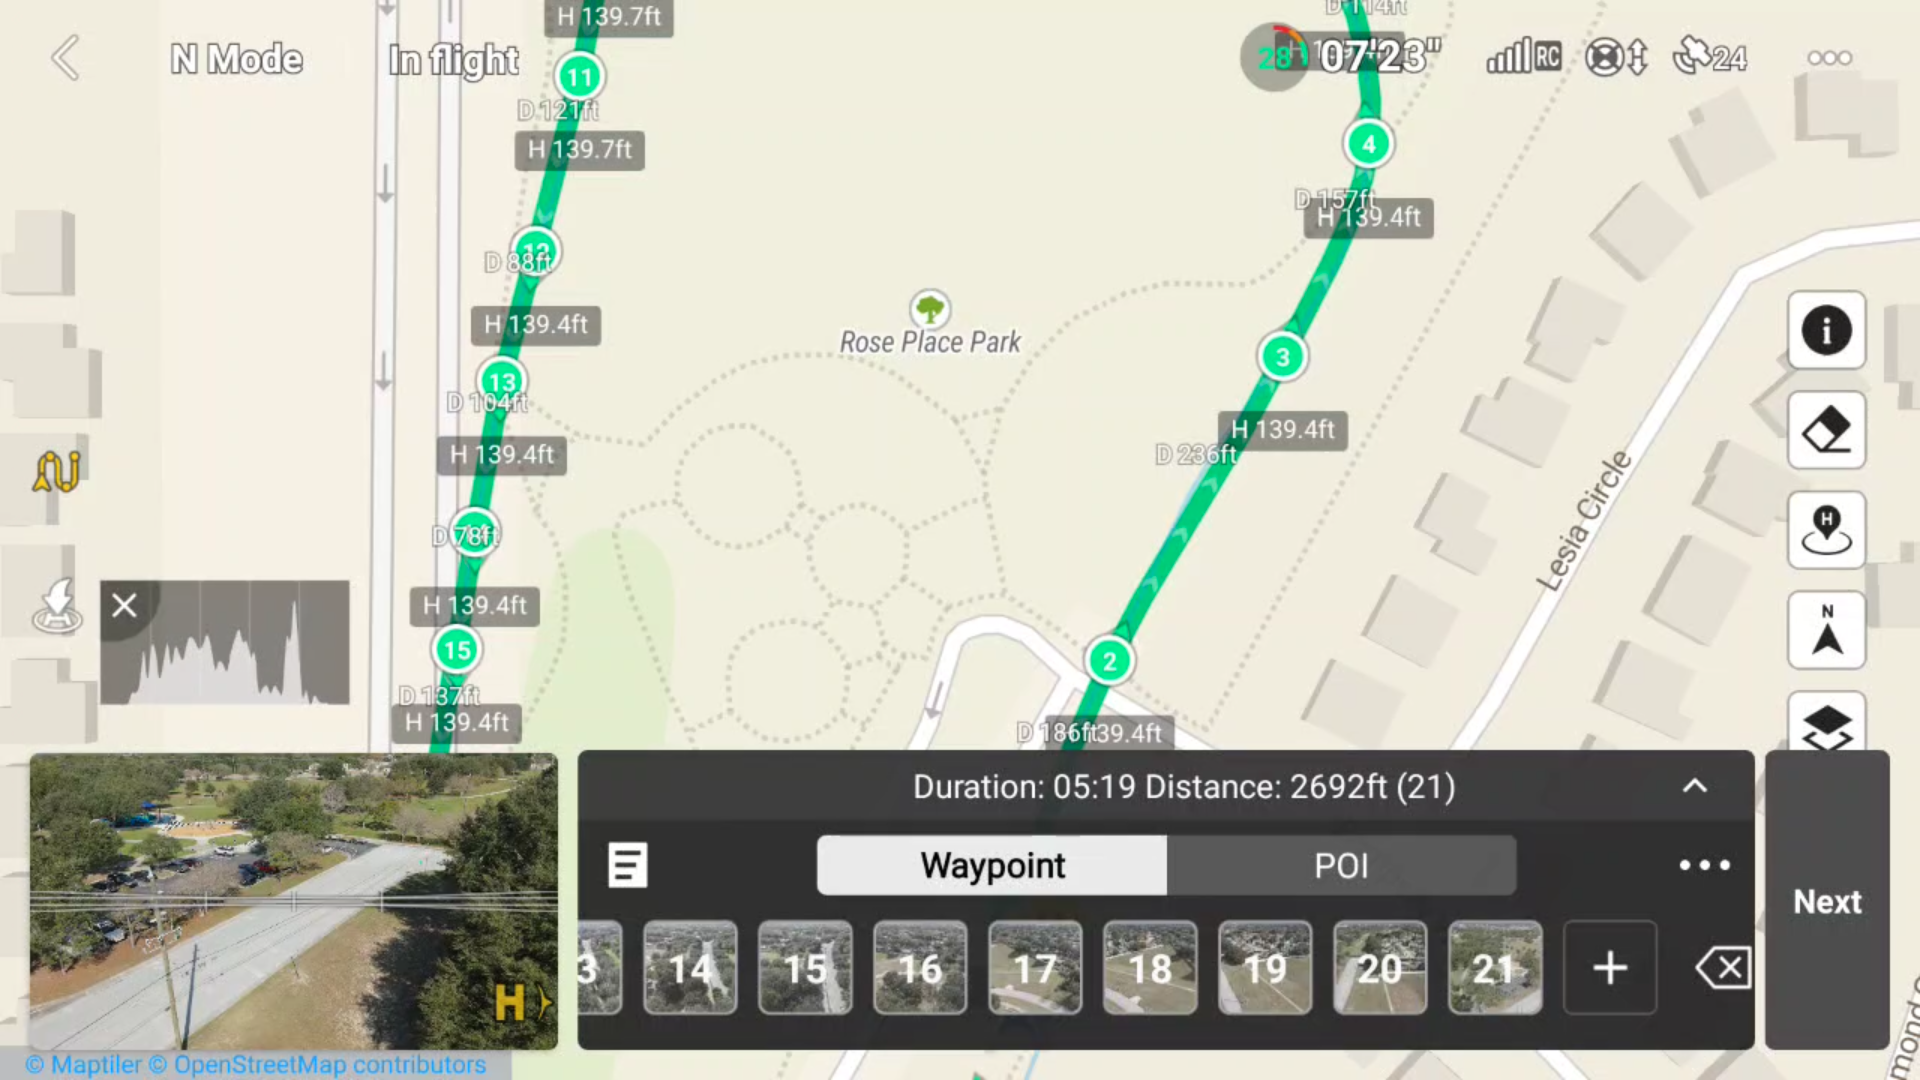Tap waypoint 15 marker on map
This screenshot has height=1080, width=1920.
point(457,650)
